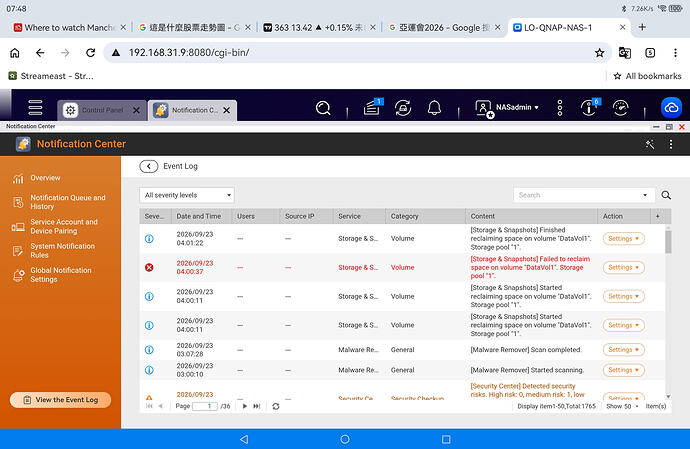Close the Notification Center app tab
The height and width of the screenshot is (449, 690).
click(227, 110)
